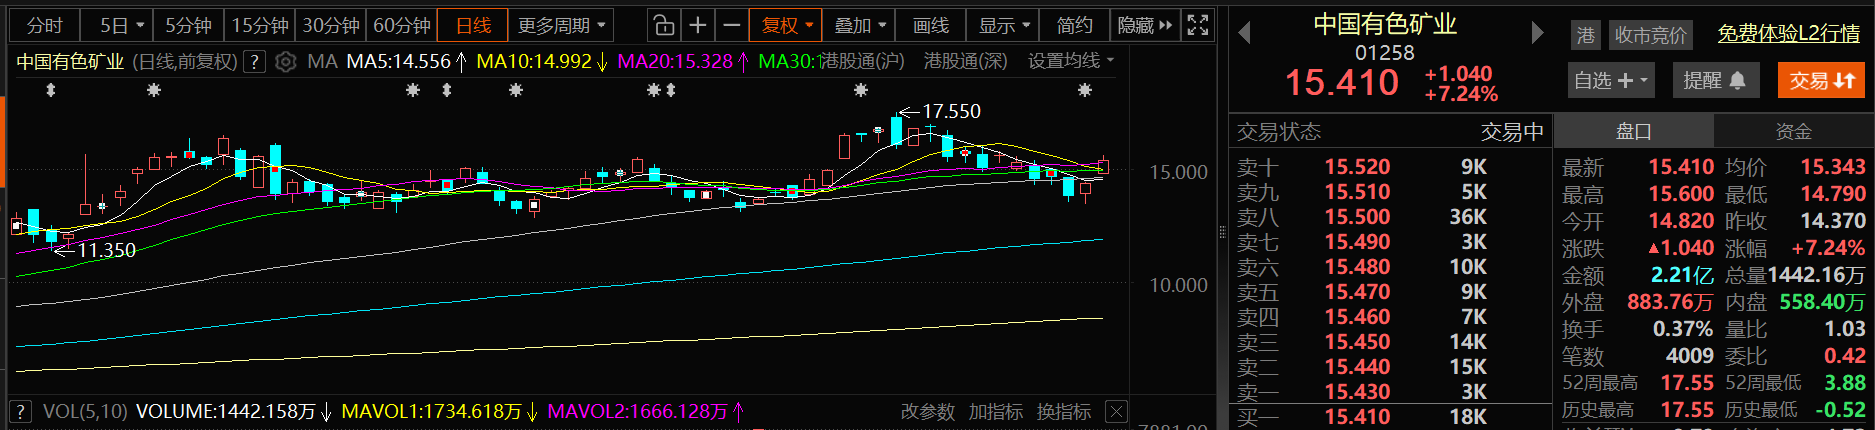Click MAVOL2:1666.128万 value
The width and height of the screenshot is (1875, 430).
point(637,412)
